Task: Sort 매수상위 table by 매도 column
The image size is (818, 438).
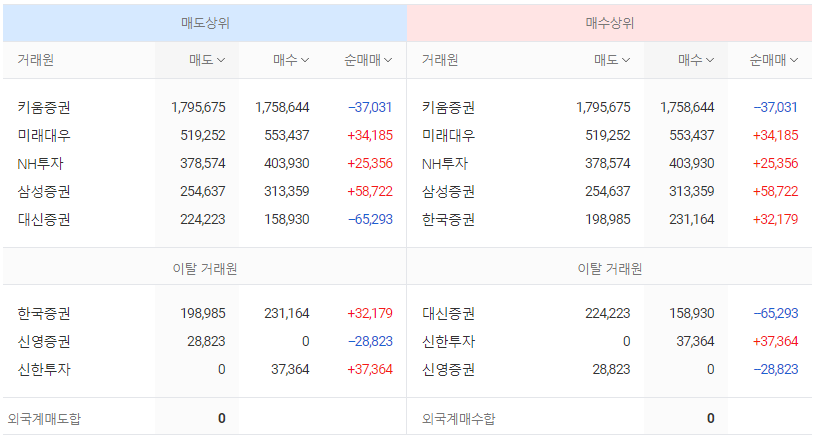Action: click(612, 60)
